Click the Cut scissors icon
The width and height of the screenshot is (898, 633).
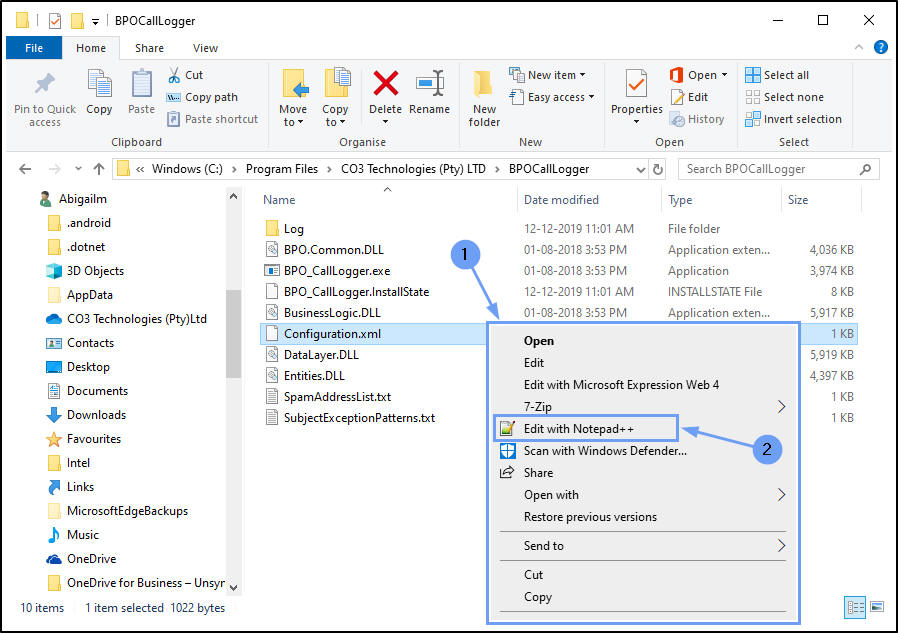tap(174, 75)
